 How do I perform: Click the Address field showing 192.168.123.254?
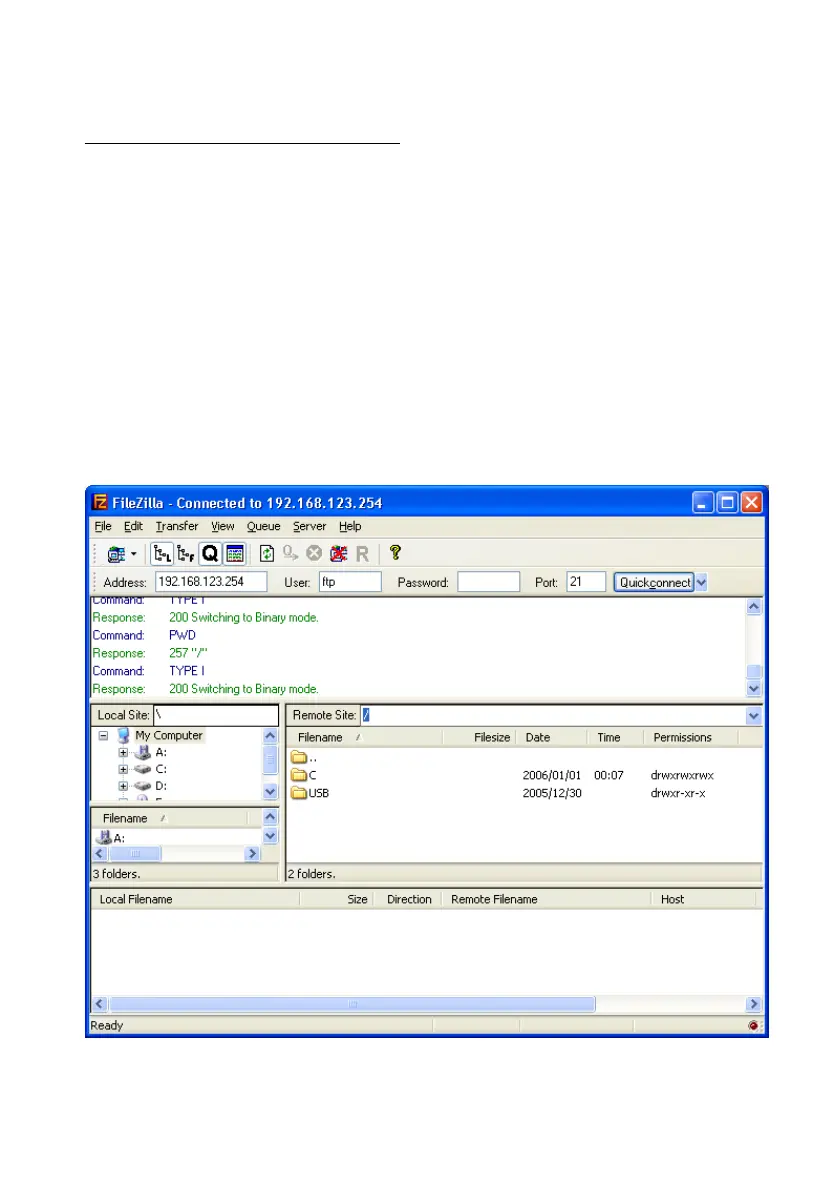click(x=211, y=582)
